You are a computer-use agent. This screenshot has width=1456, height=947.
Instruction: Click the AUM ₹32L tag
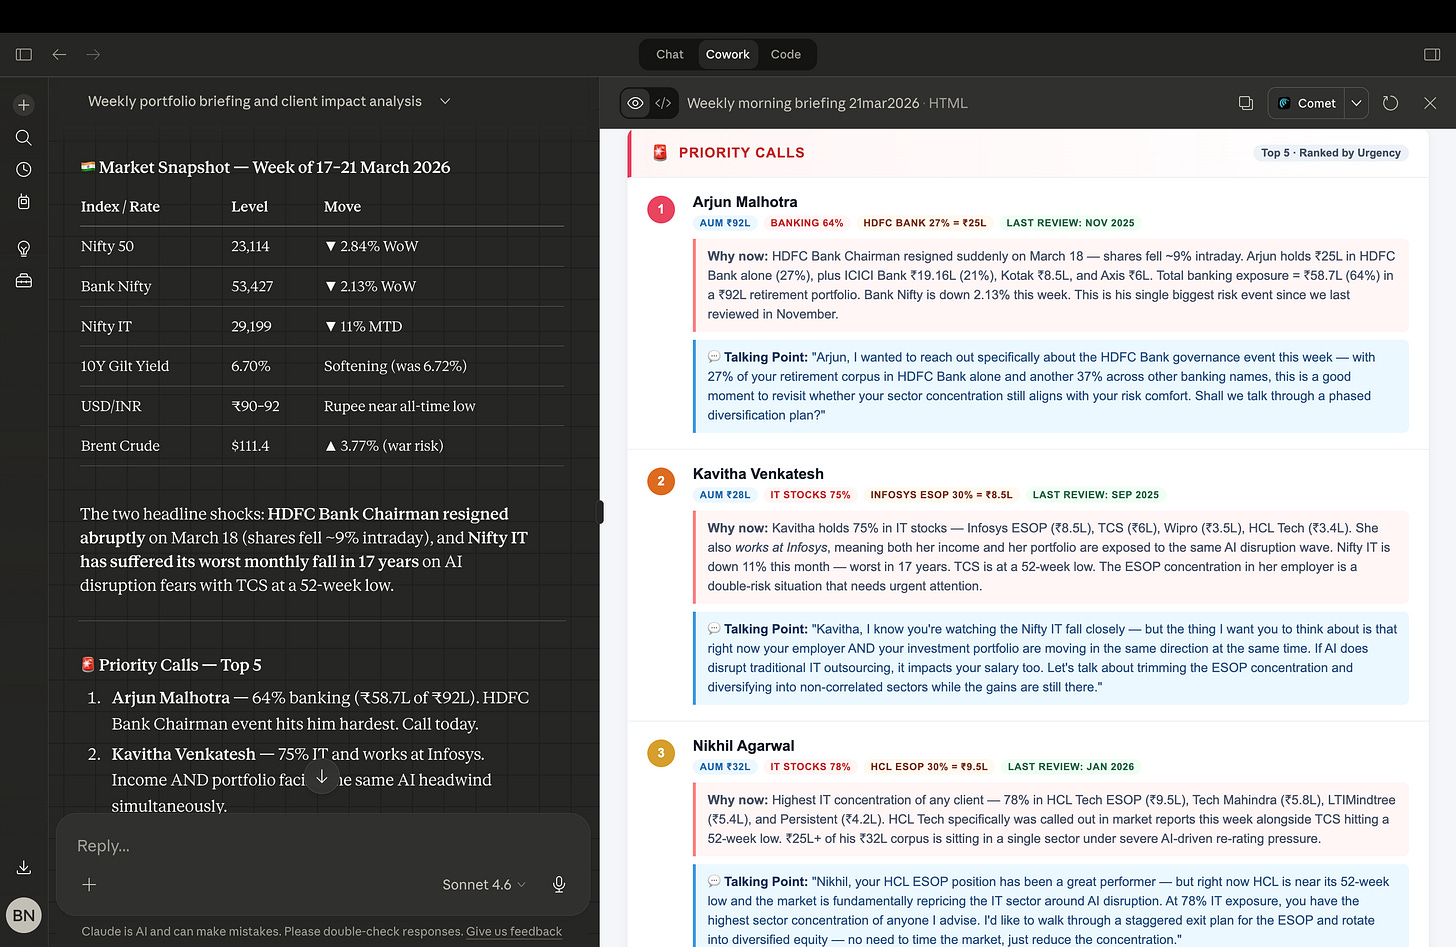click(725, 767)
